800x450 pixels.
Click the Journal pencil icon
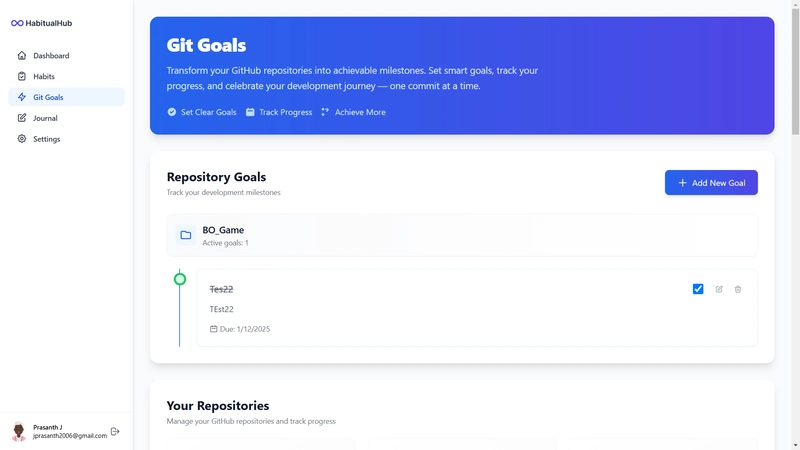pyautogui.click(x=22, y=118)
